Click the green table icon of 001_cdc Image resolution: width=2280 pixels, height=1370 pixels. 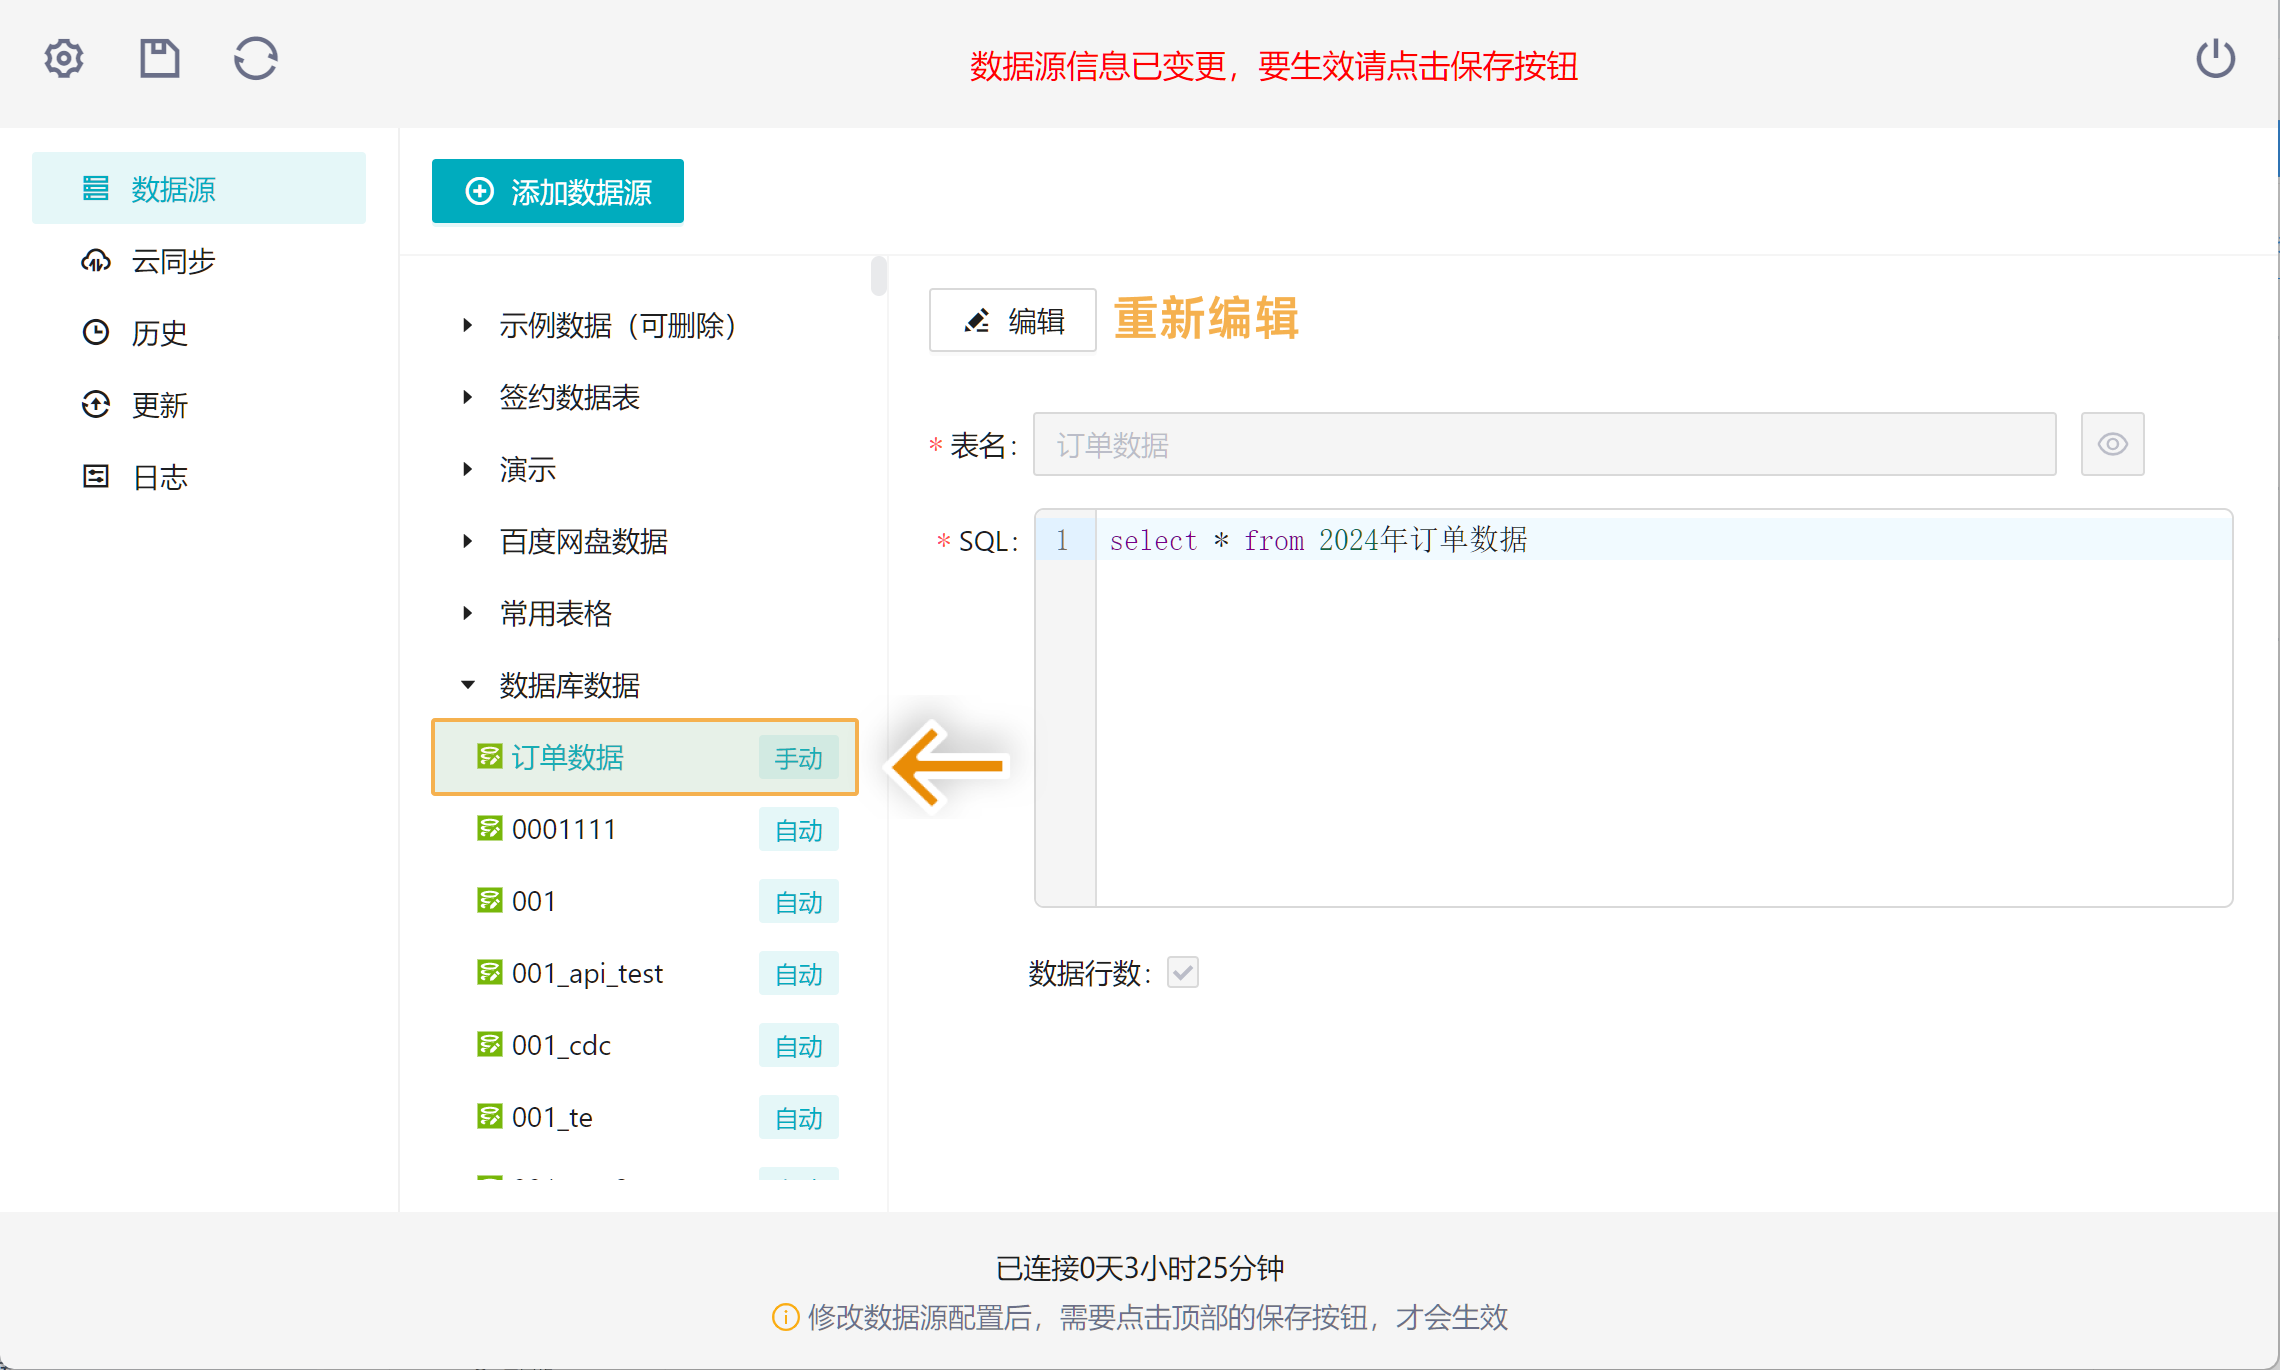pos(489,1044)
